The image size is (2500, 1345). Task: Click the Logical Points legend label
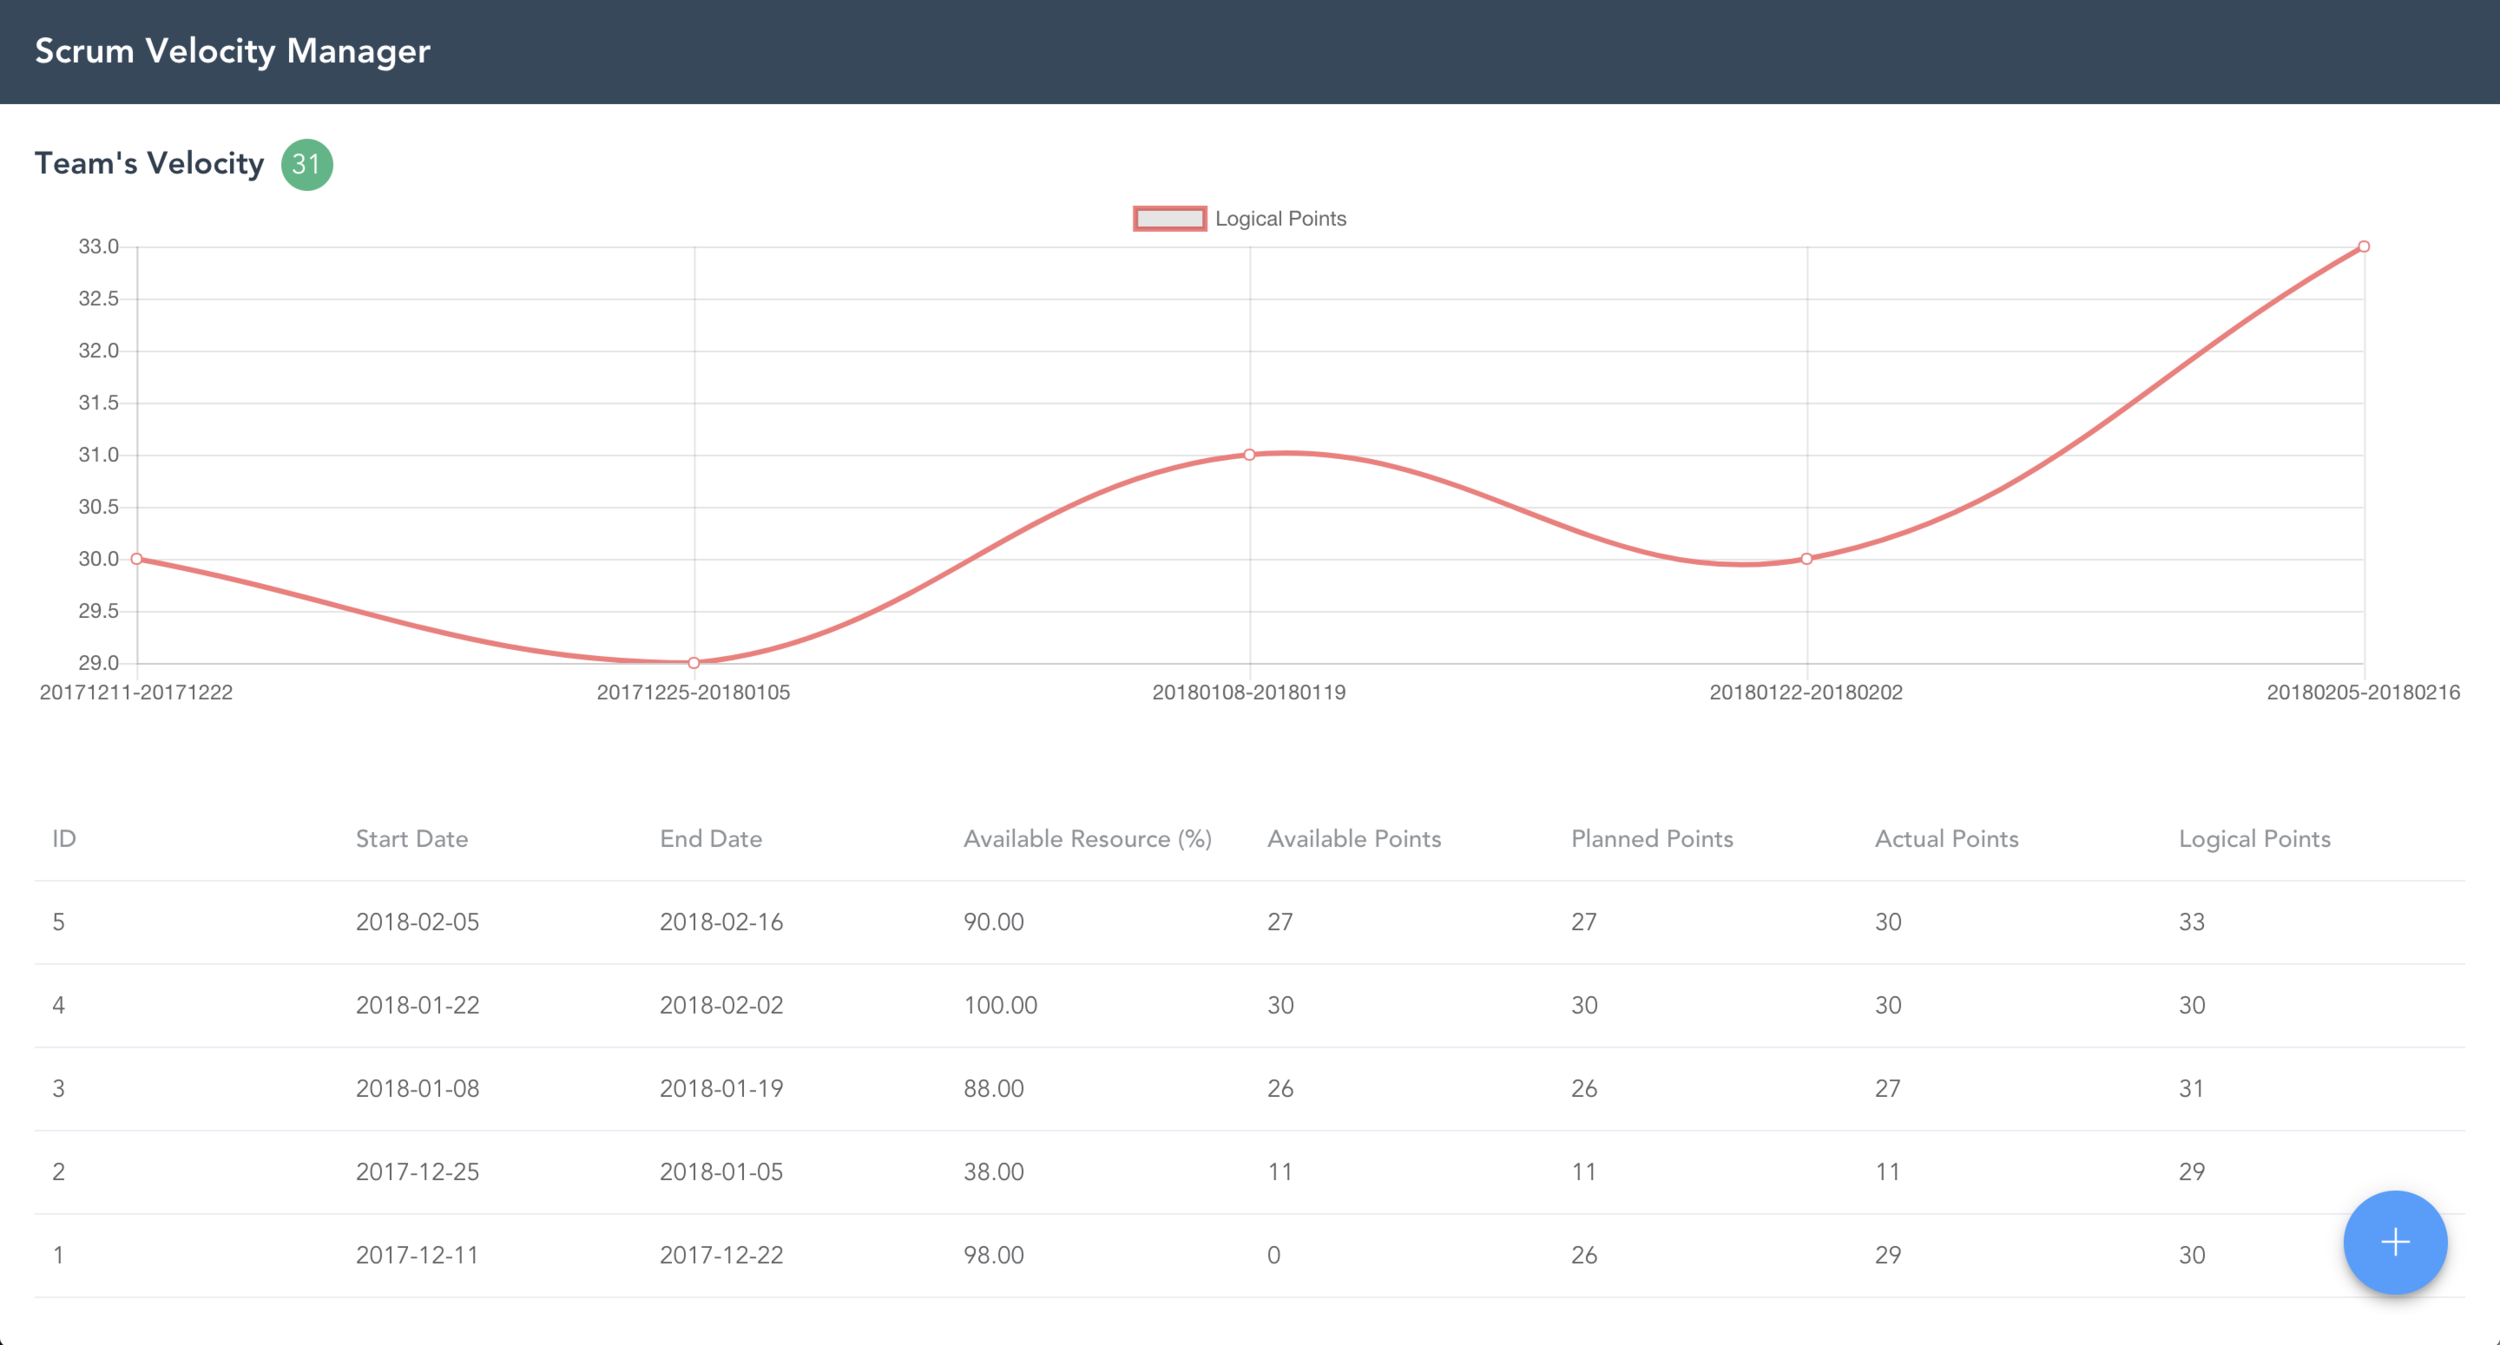tap(1280, 218)
